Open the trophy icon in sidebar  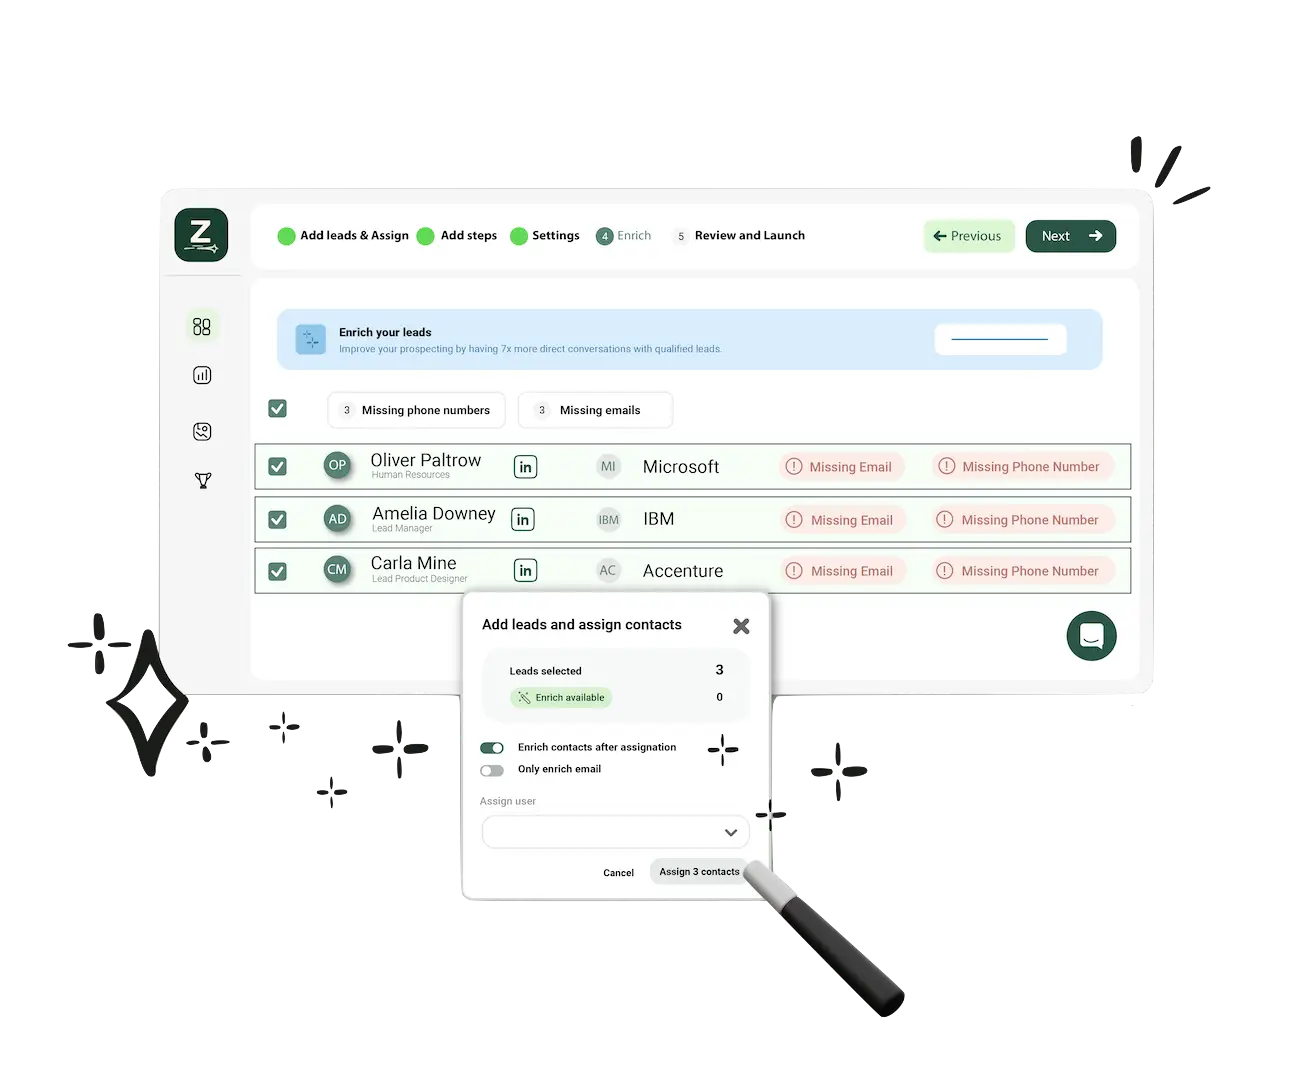point(203,480)
